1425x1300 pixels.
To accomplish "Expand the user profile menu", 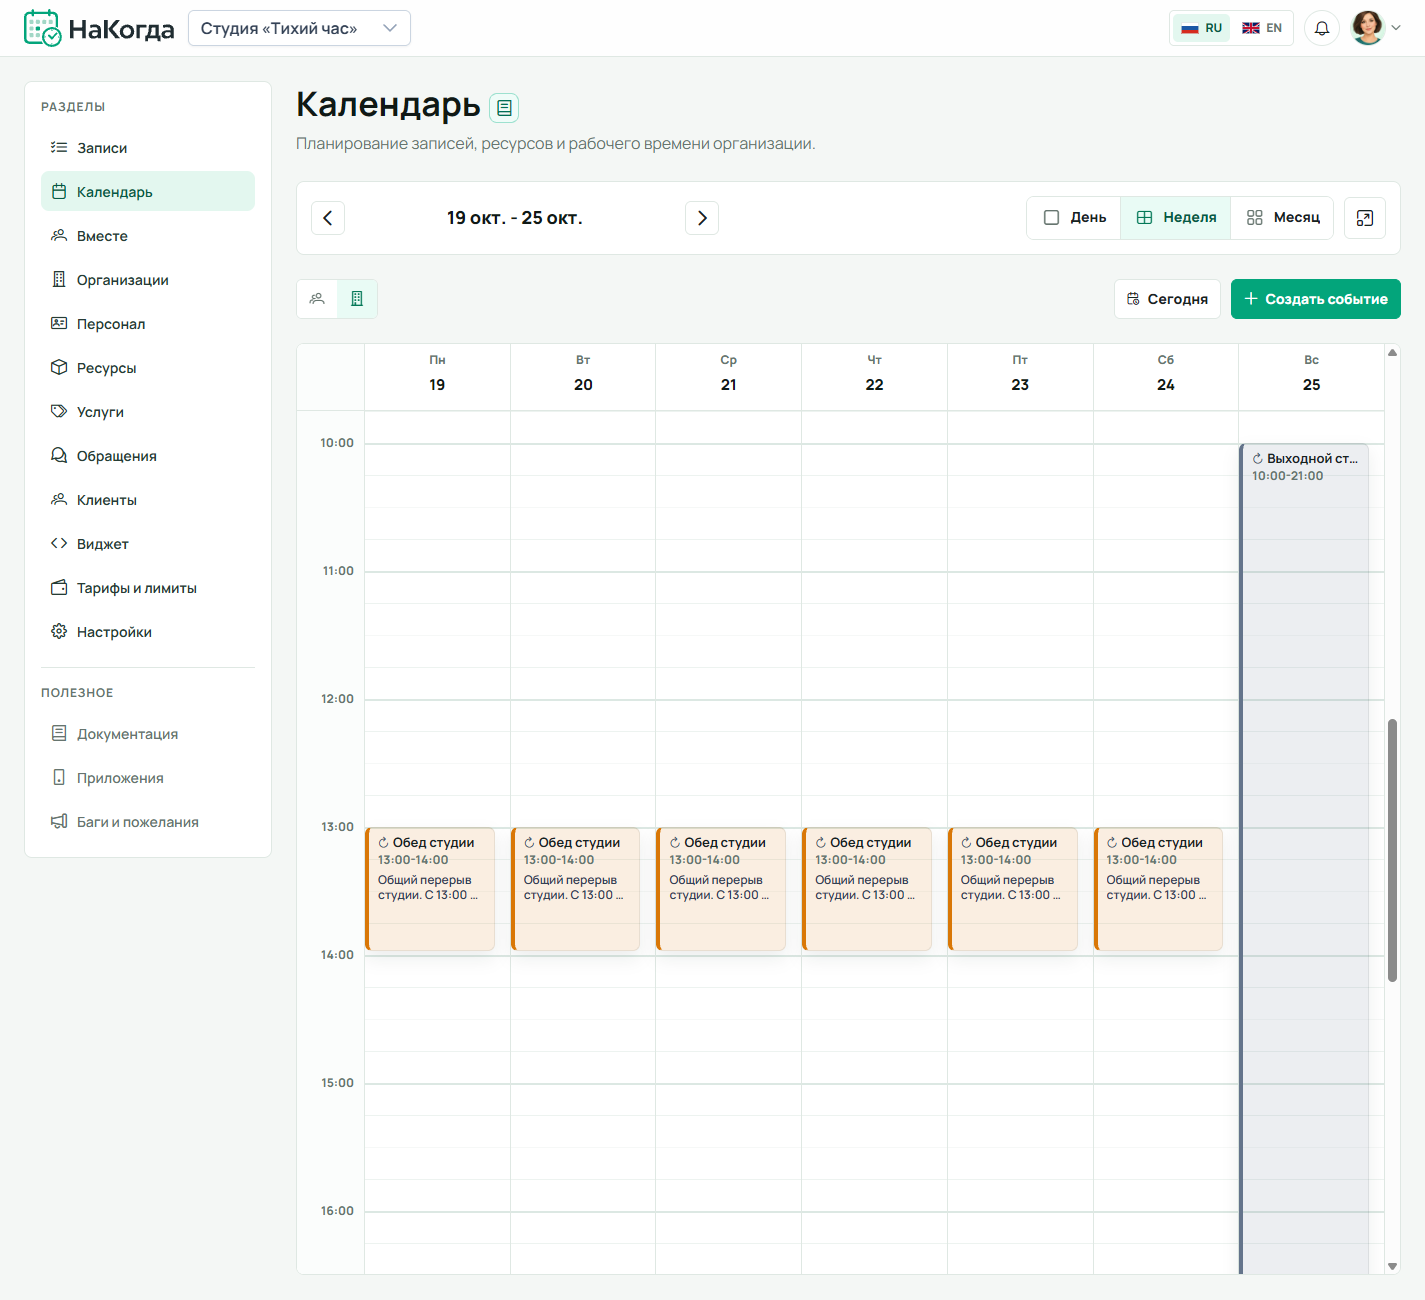I will pos(1376,28).
